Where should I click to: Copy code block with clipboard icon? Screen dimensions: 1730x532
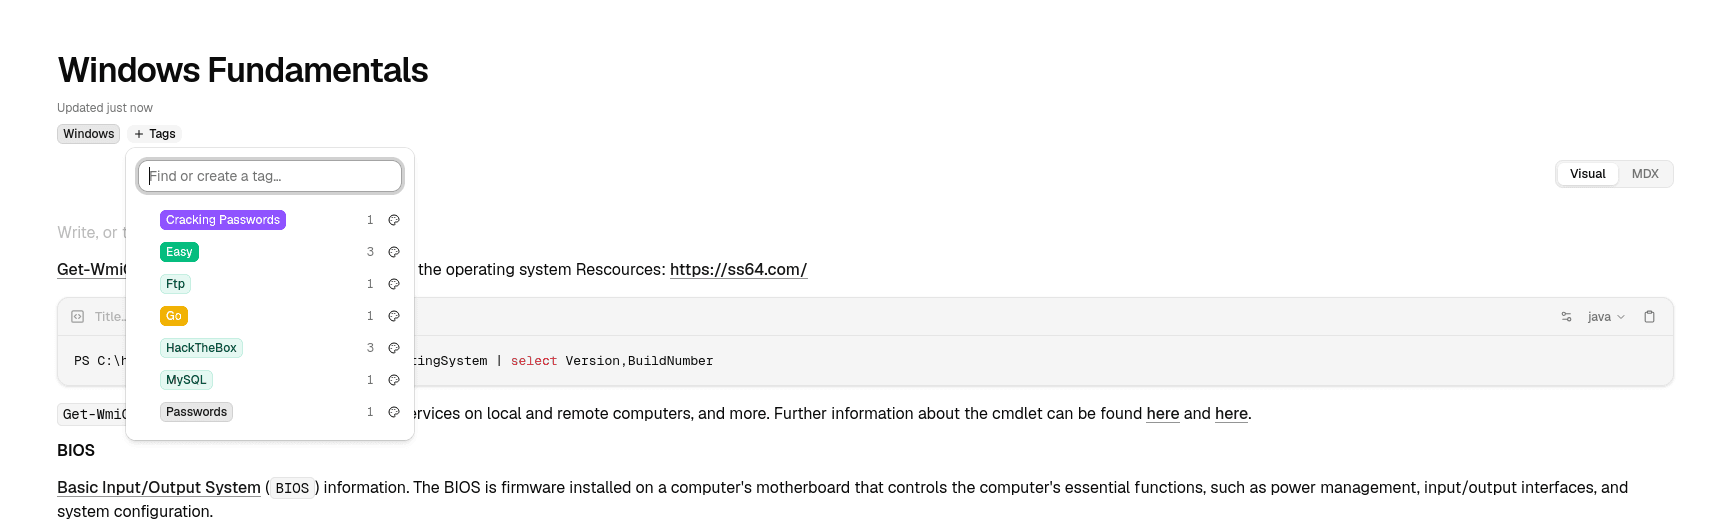click(x=1649, y=317)
